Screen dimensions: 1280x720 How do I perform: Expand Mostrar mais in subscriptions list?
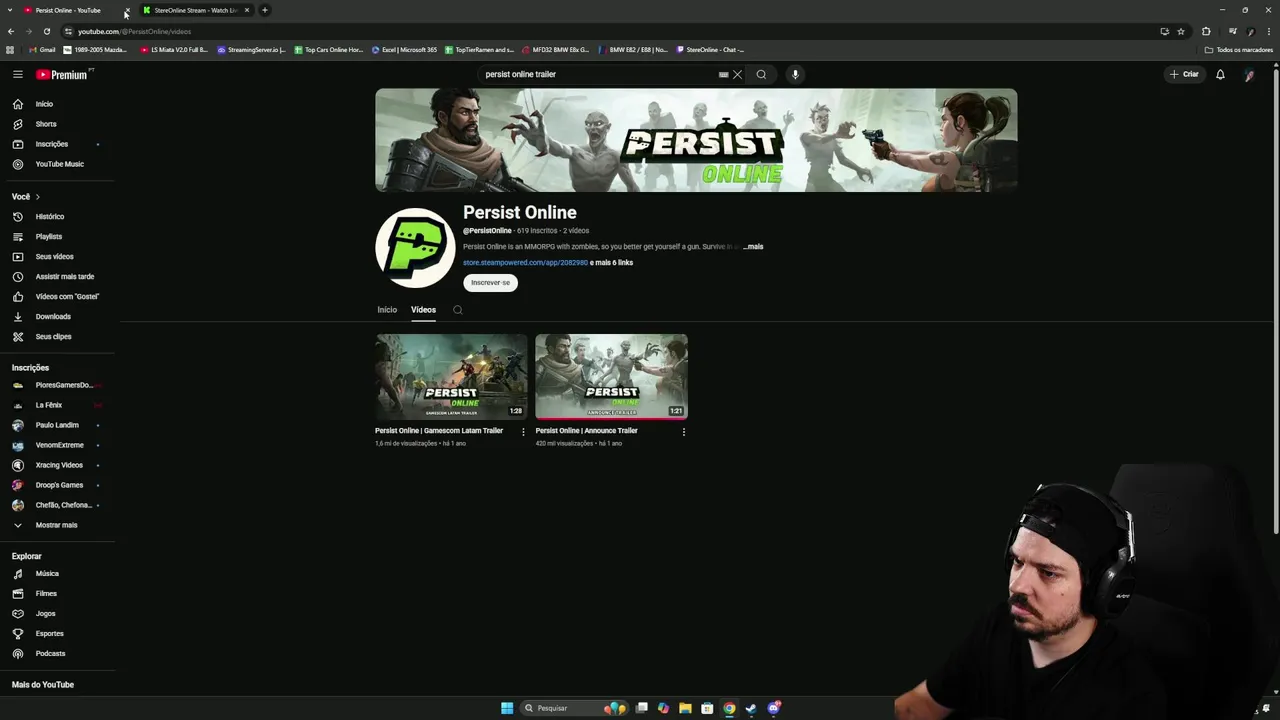coord(57,525)
